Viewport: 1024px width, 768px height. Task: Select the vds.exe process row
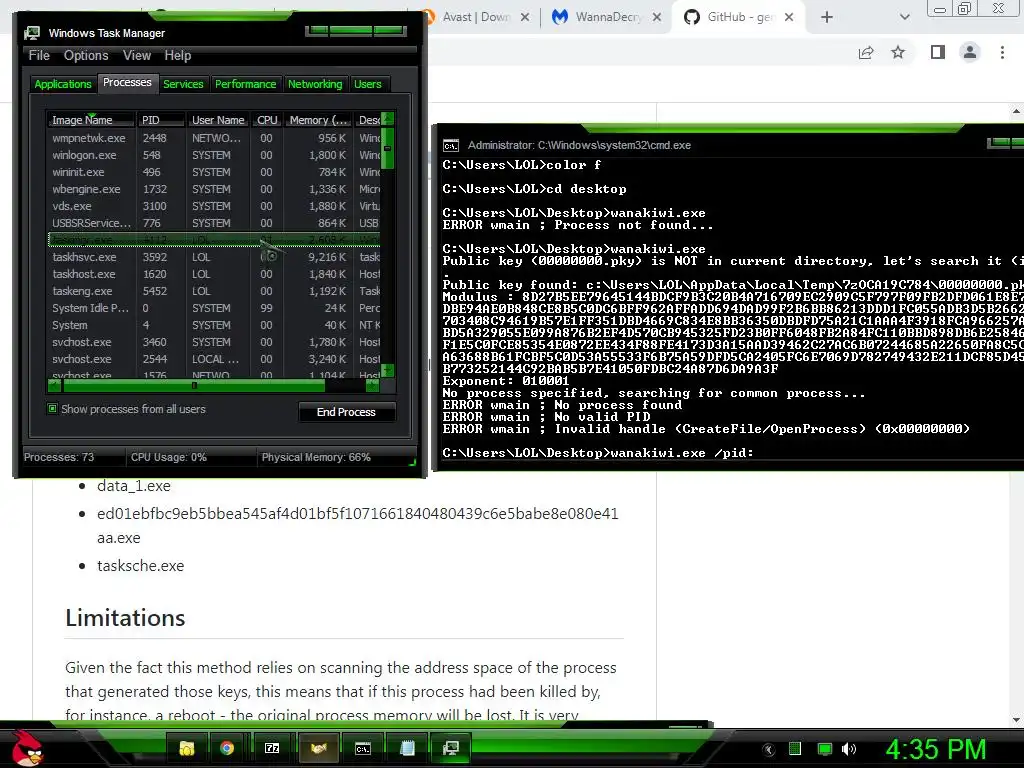[x=214, y=206]
